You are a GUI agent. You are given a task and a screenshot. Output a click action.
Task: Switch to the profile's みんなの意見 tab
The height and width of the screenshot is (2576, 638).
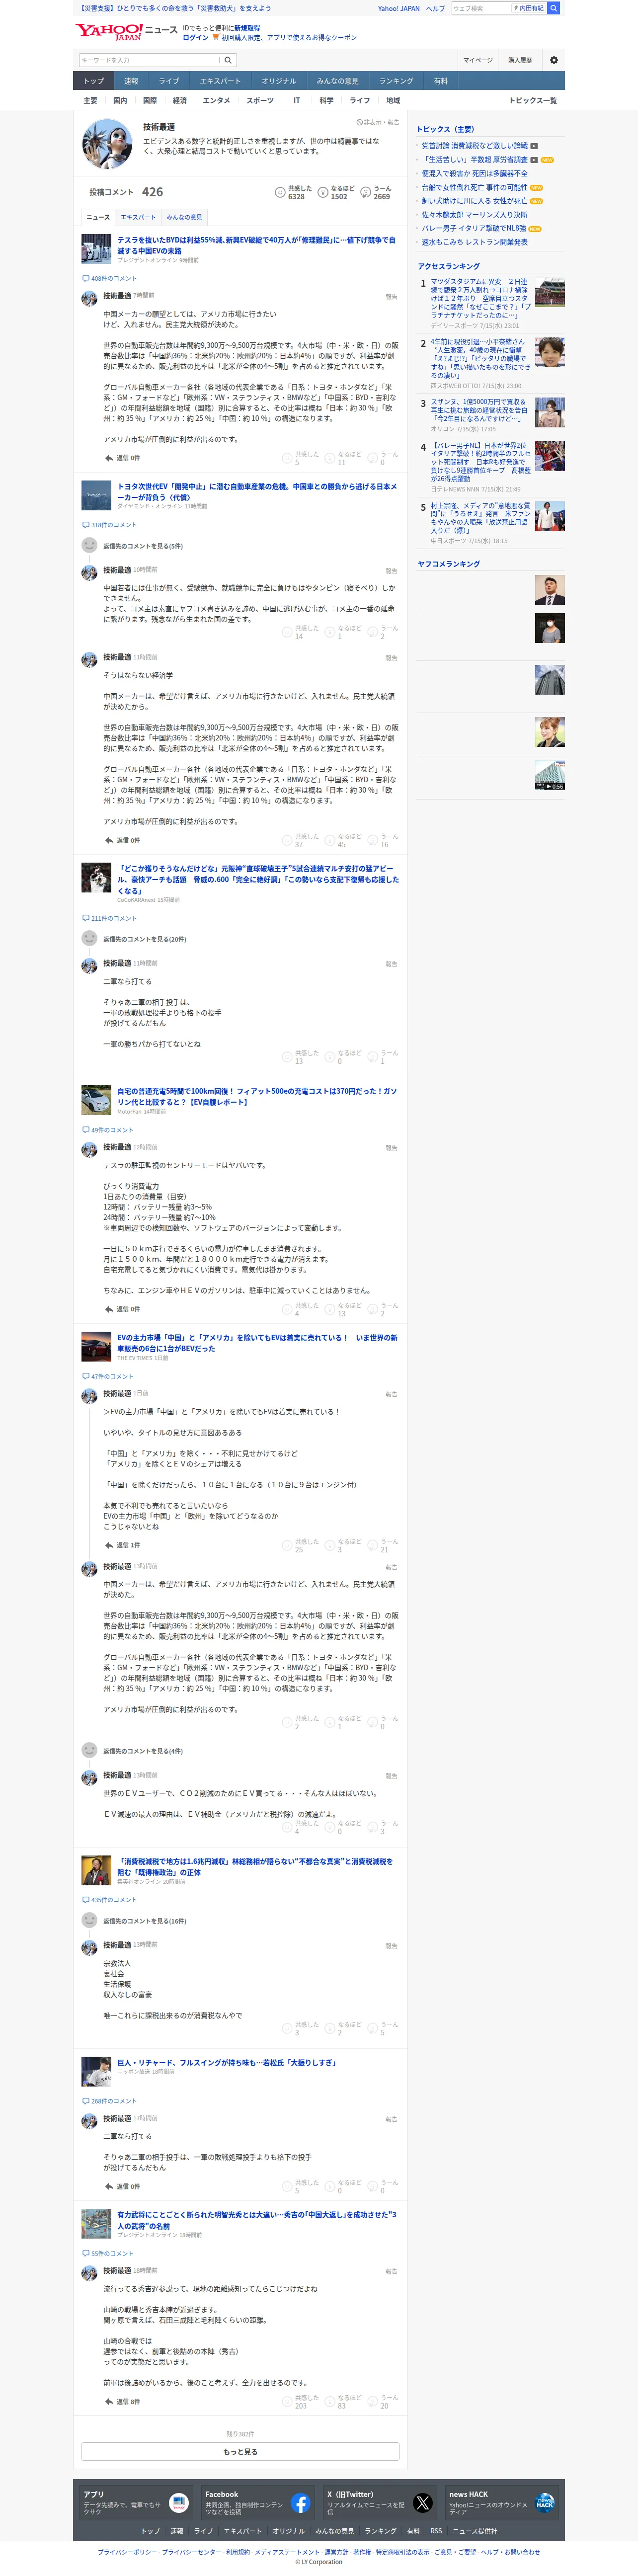tap(184, 217)
